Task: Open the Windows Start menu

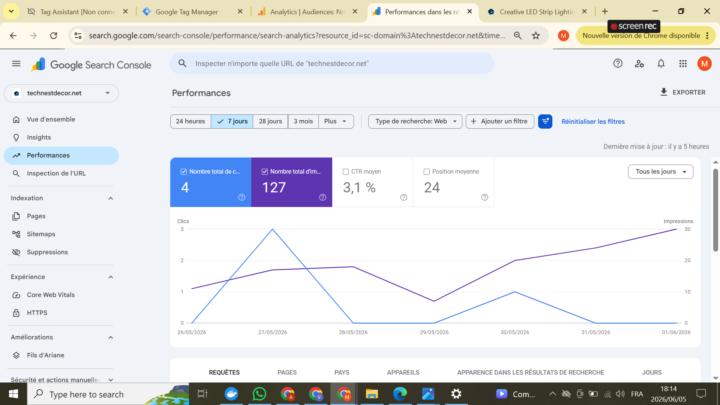Action: [x=13, y=394]
